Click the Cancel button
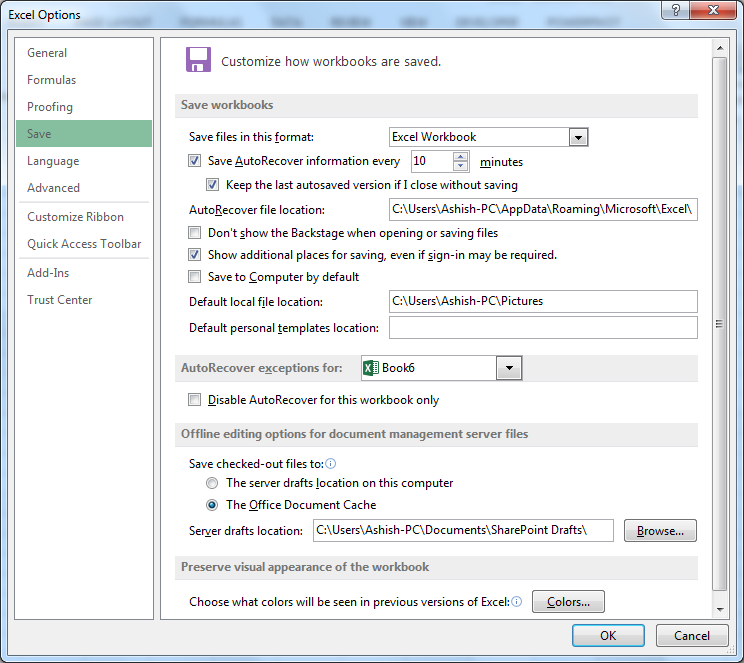 pos(692,635)
